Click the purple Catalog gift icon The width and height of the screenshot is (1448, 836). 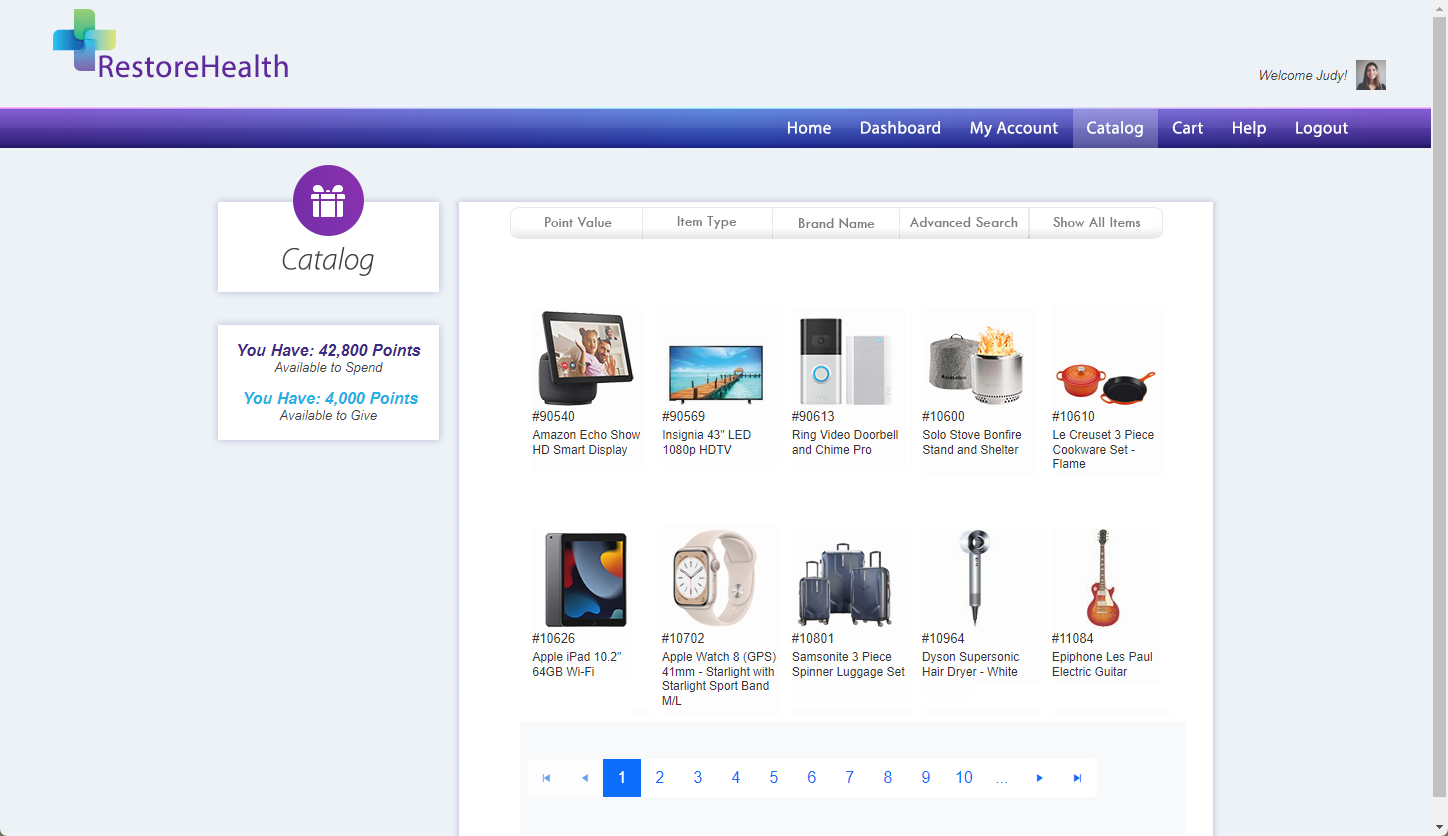point(328,201)
